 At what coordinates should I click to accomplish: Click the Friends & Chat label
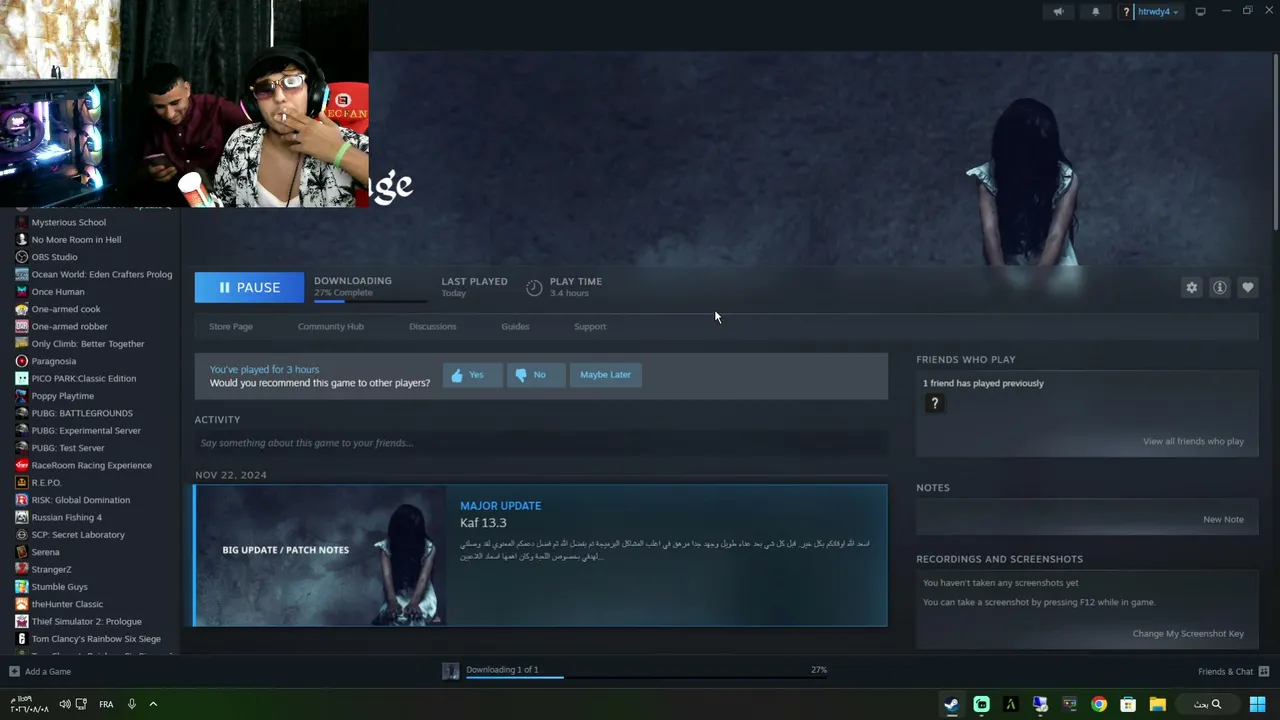point(1225,671)
